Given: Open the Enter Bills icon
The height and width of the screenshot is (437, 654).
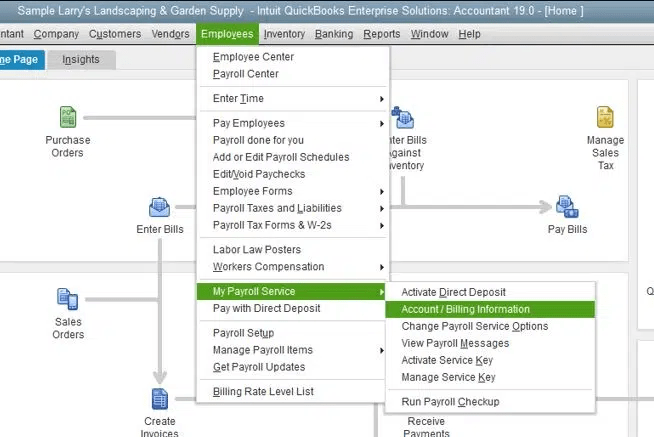Looking at the screenshot, I should click(x=160, y=208).
